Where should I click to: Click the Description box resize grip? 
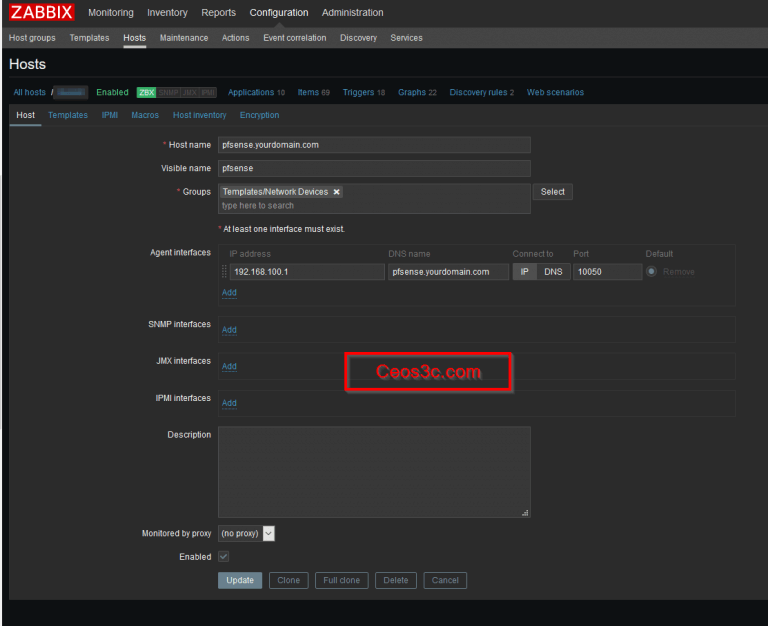click(x=525, y=513)
